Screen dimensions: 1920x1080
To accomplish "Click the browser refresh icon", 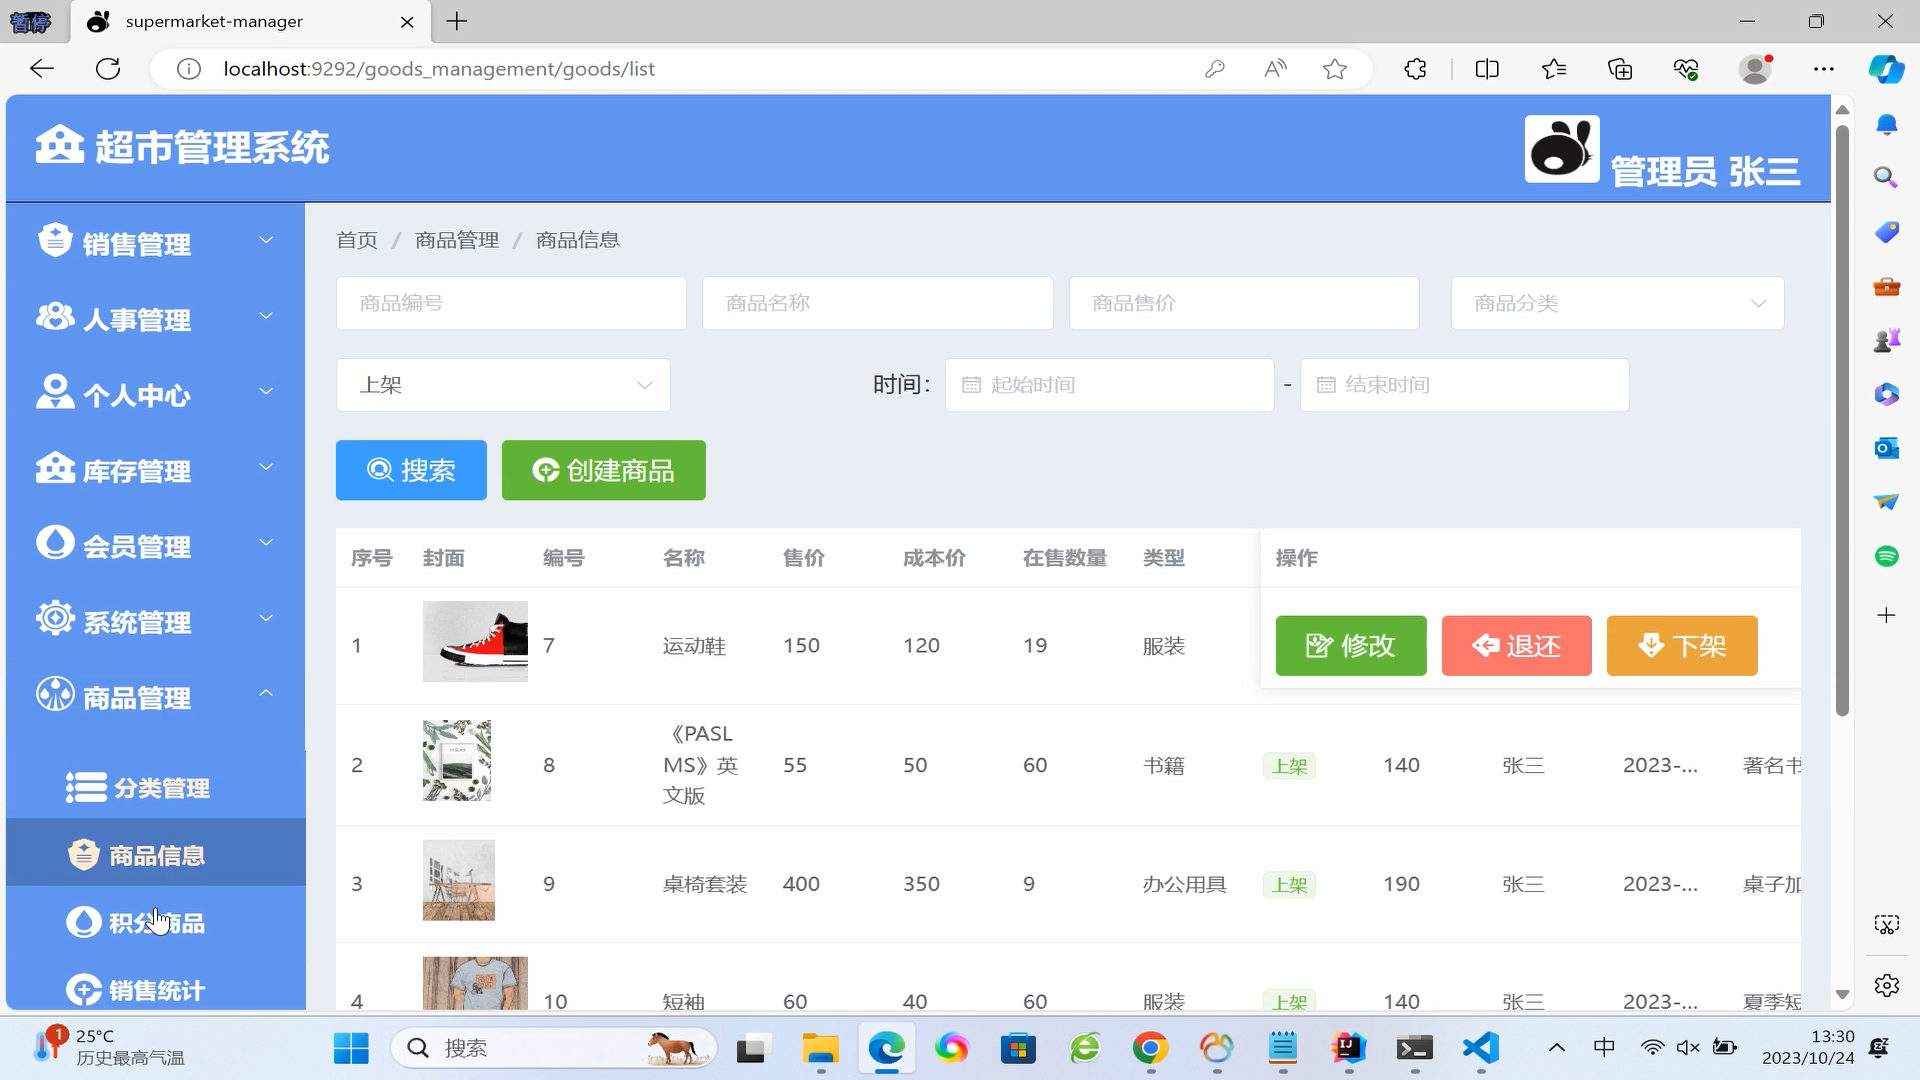I will coord(108,69).
